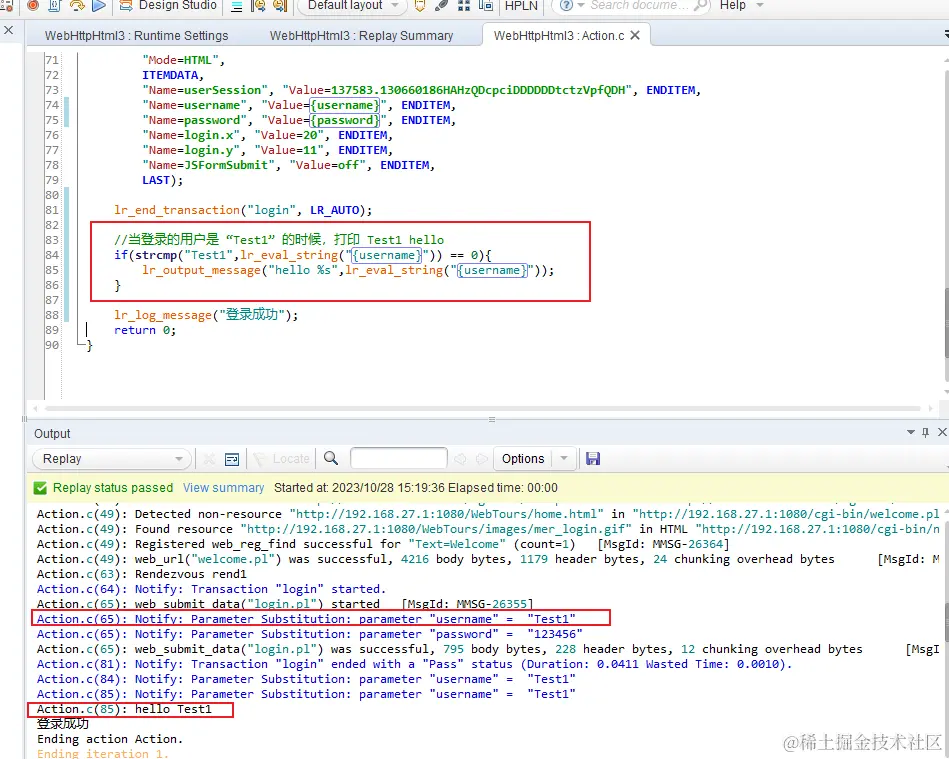The width and height of the screenshot is (949, 759).
Task: Click the window-layout icon left of HPLN
Action: pyautogui.click(x=485, y=6)
